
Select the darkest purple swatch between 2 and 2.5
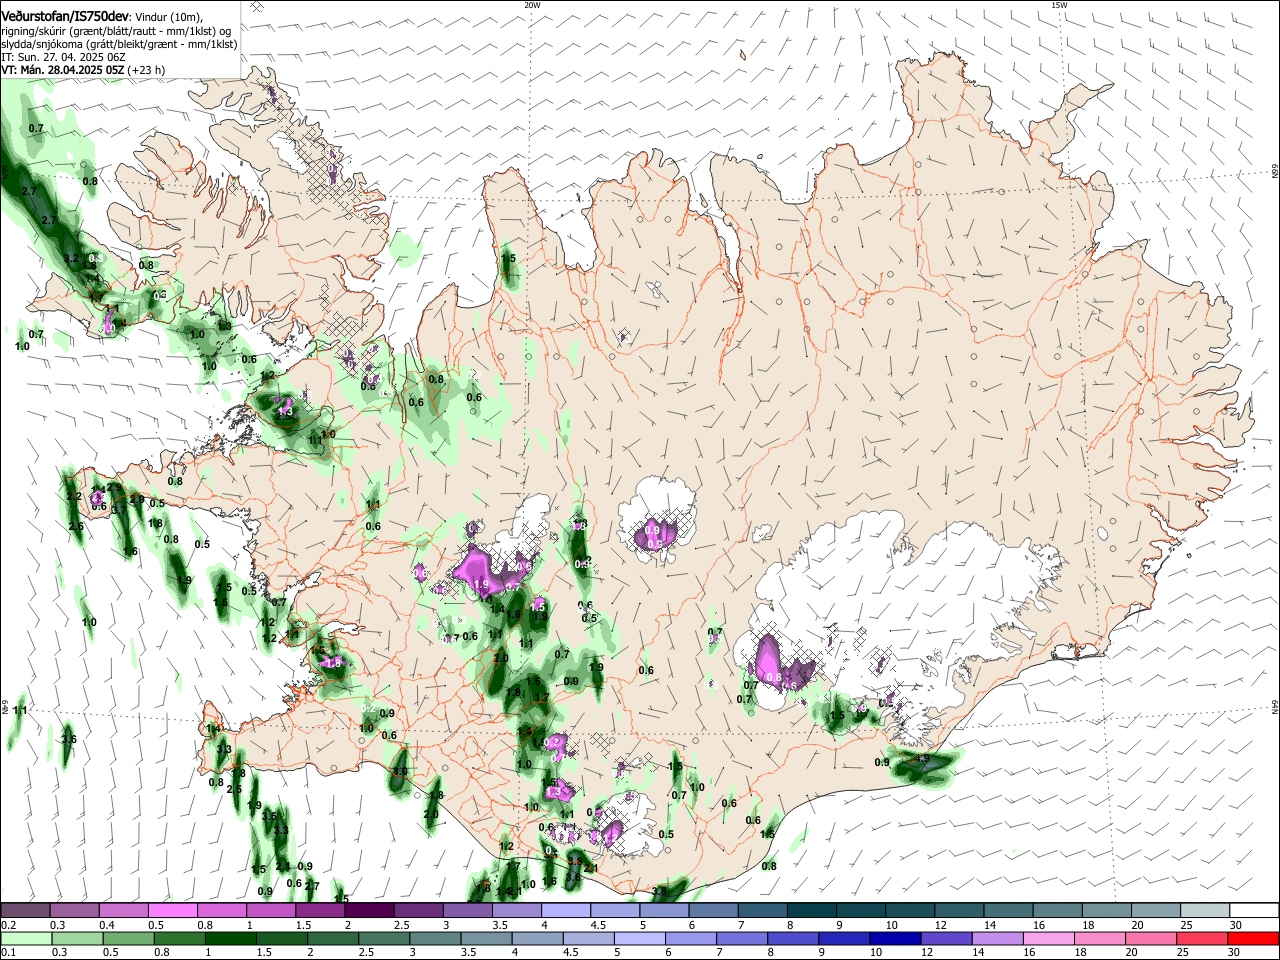tap(368, 911)
